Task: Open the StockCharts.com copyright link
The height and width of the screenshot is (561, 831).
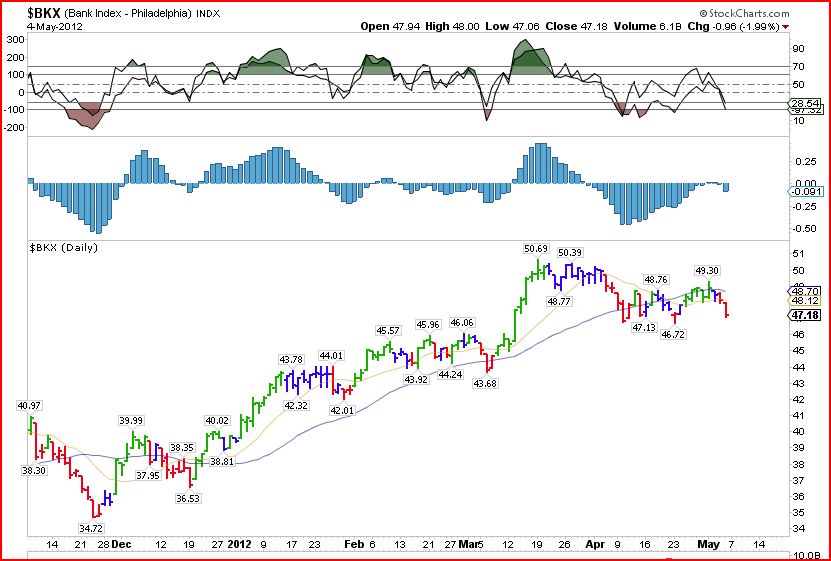Action: [x=744, y=14]
